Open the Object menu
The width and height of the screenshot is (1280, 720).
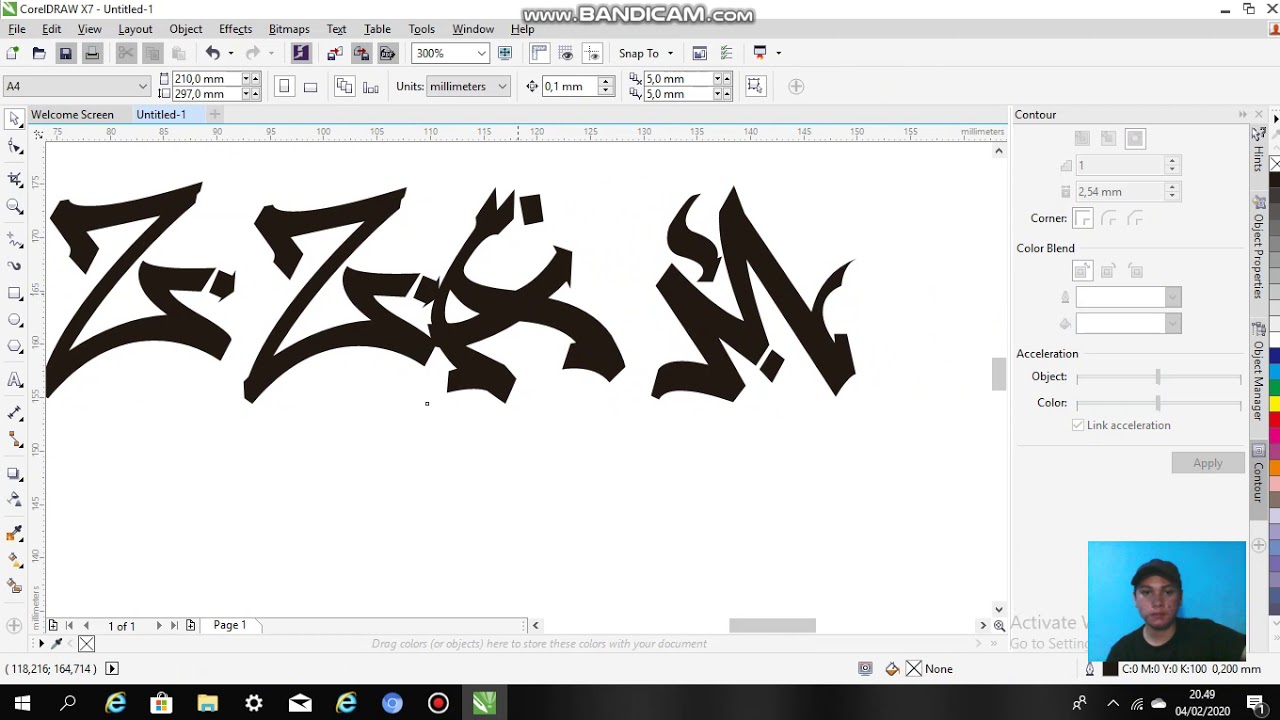185,29
